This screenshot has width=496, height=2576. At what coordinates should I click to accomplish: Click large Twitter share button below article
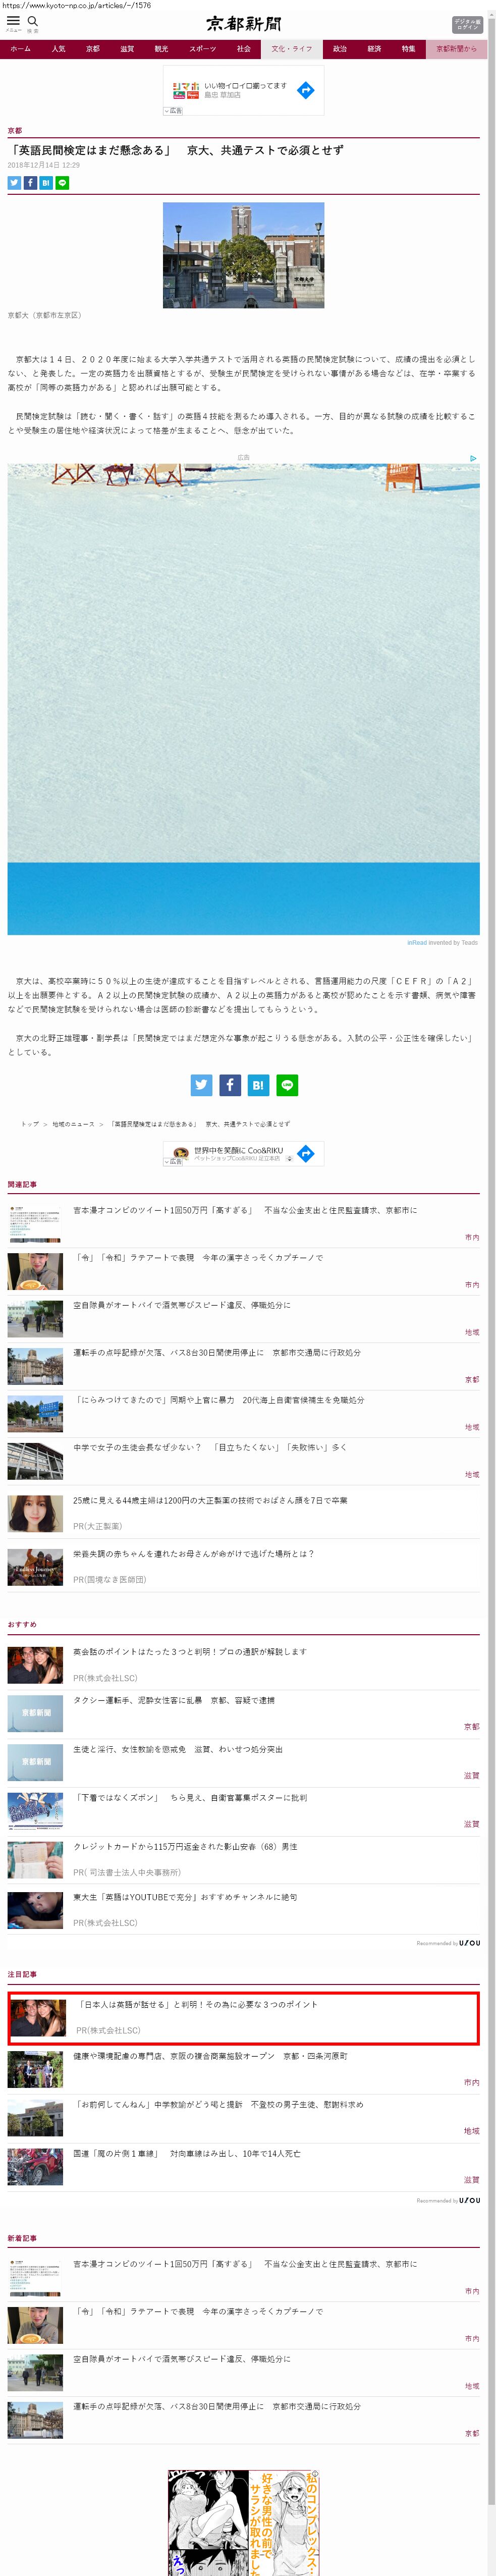tap(202, 1085)
